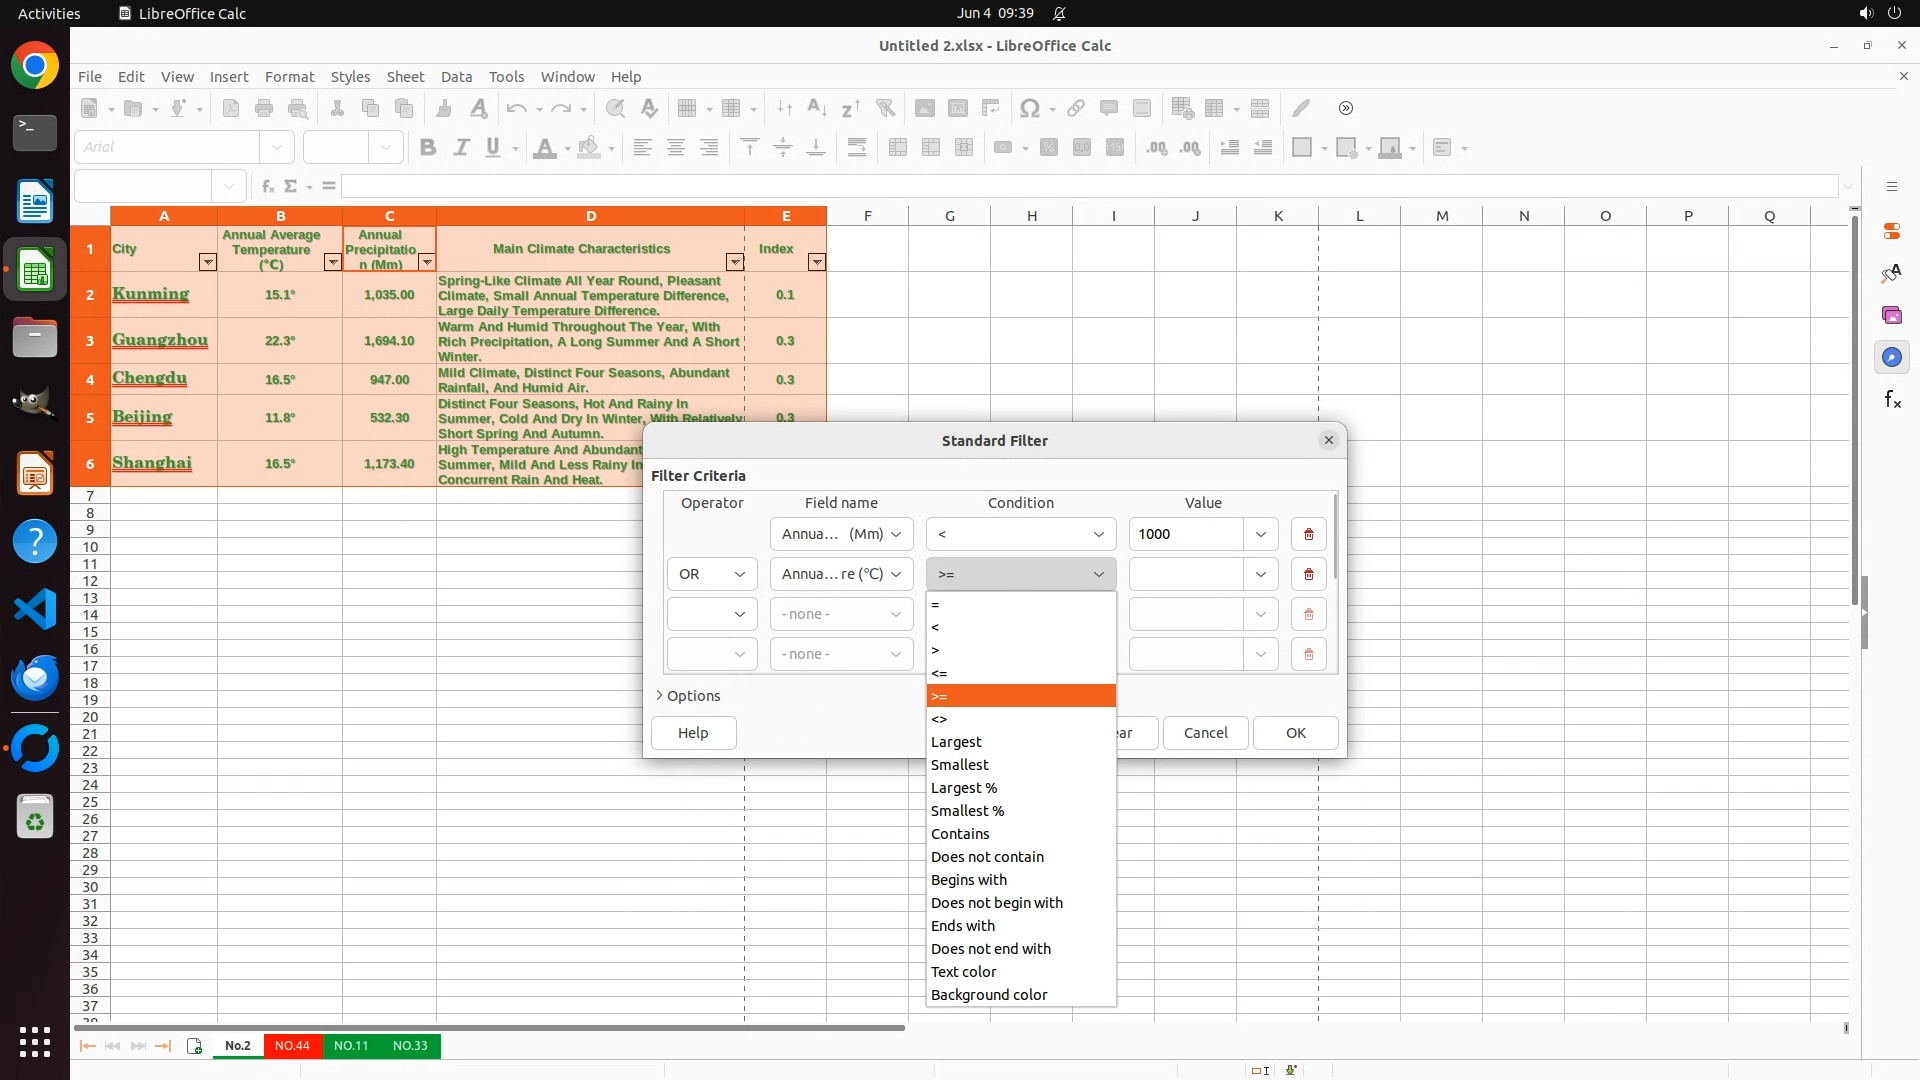
Task: Click the OK button
Action: pyautogui.click(x=1295, y=733)
